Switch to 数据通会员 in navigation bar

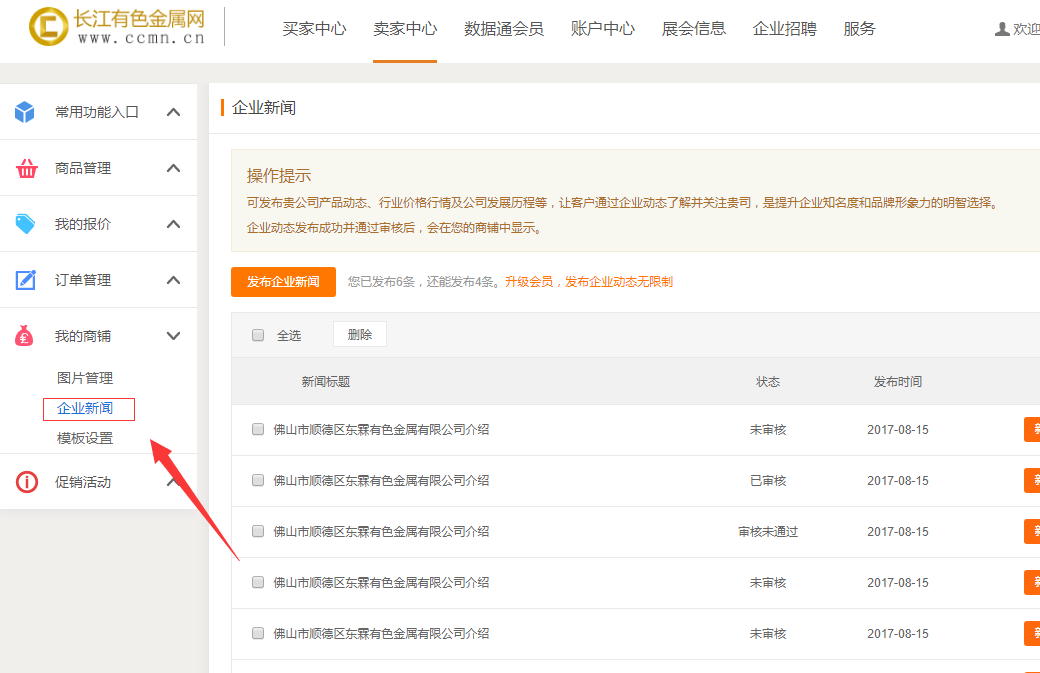click(503, 29)
